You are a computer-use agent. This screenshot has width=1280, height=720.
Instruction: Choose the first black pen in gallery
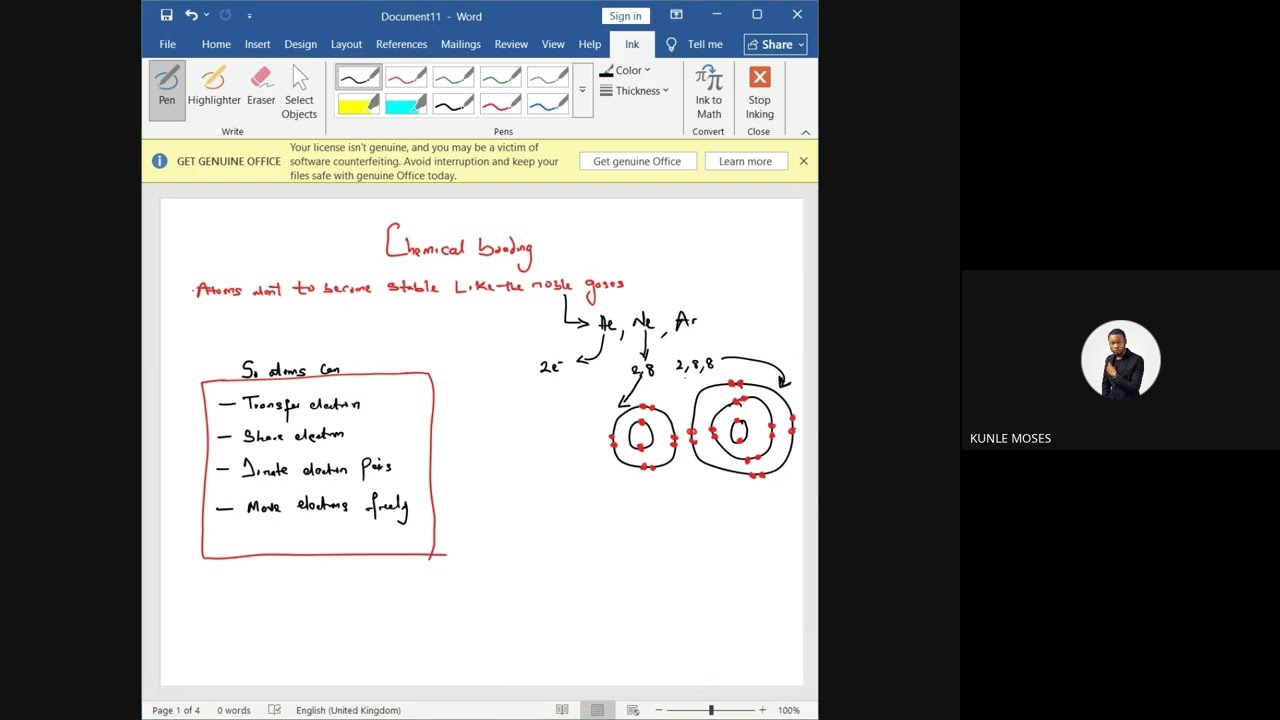click(358, 77)
